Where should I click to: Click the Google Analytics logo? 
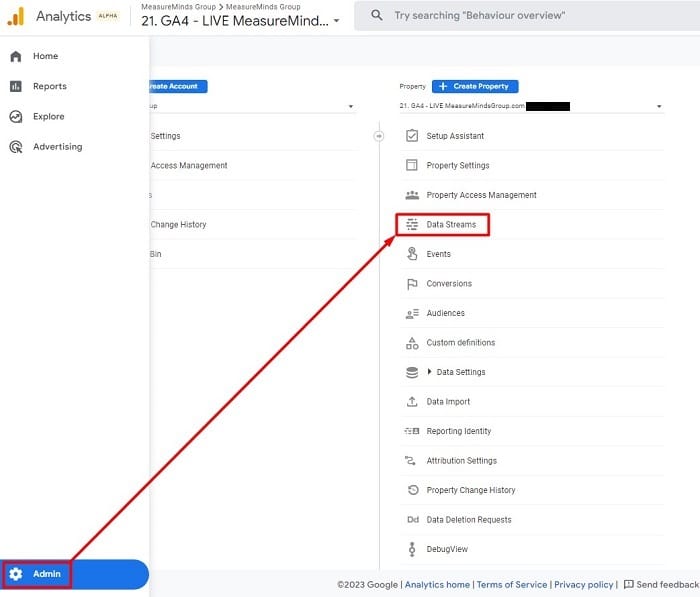(16, 17)
